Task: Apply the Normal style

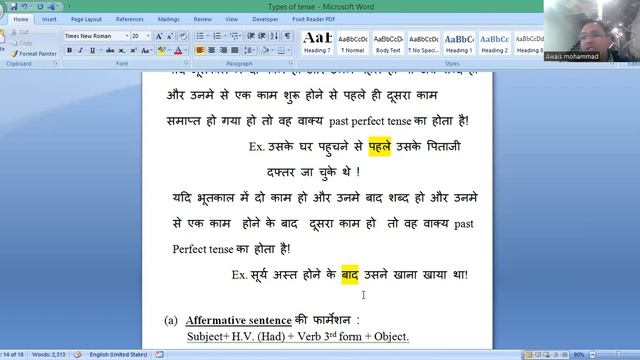Action: pyautogui.click(x=353, y=43)
